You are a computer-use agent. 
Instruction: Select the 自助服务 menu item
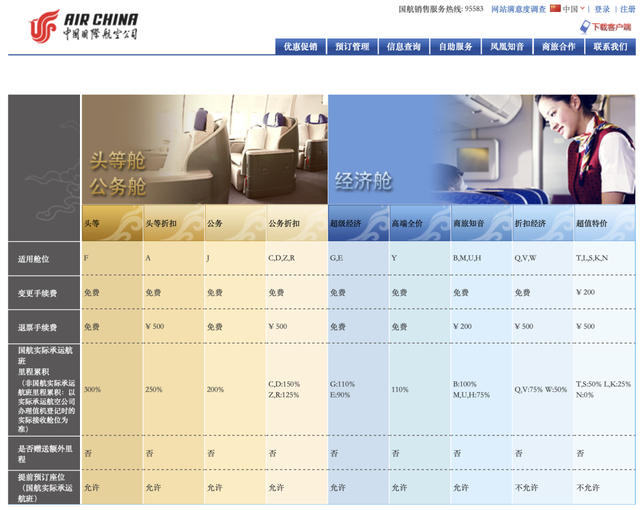(456, 47)
